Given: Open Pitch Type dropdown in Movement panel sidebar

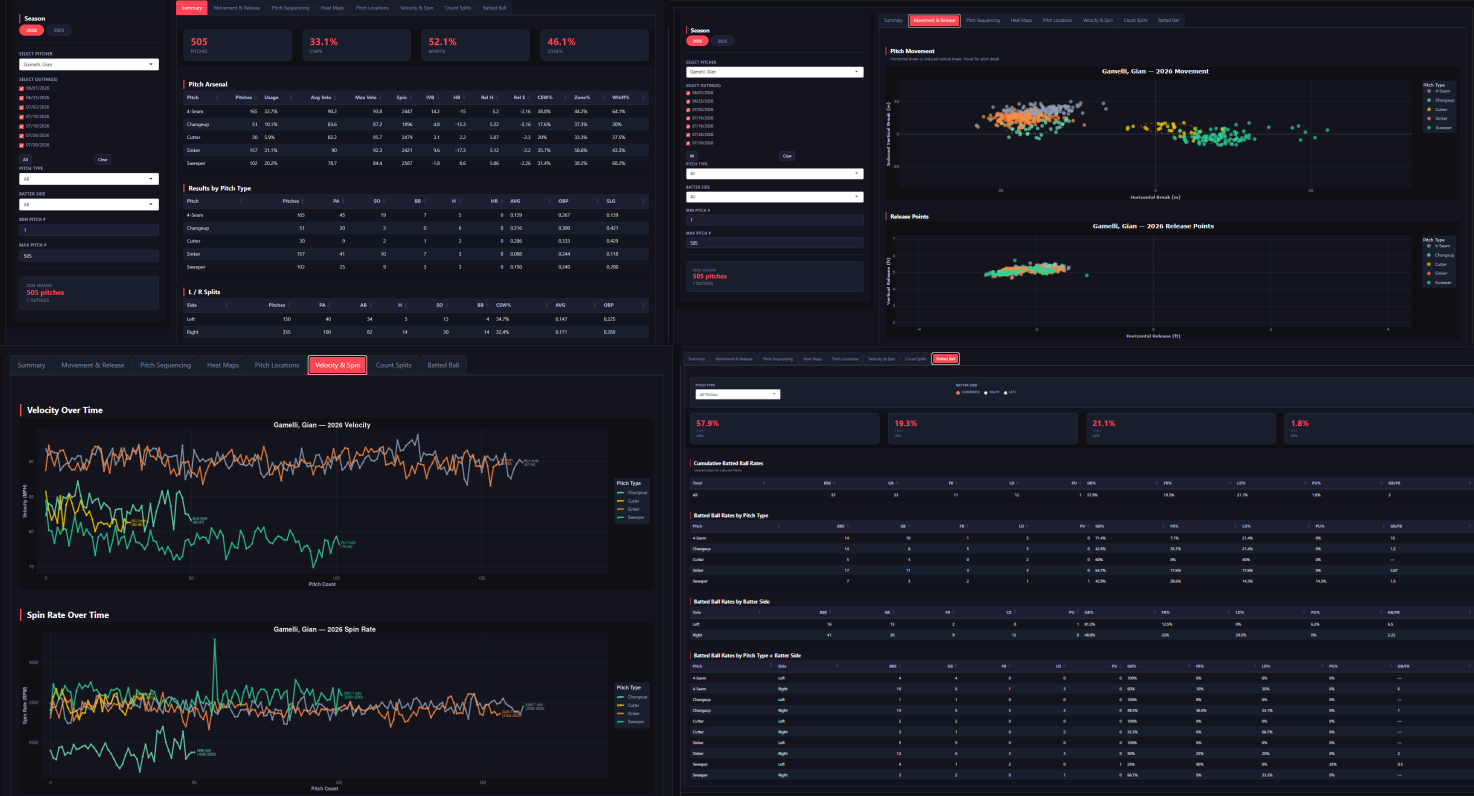Looking at the screenshot, I should (775, 173).
